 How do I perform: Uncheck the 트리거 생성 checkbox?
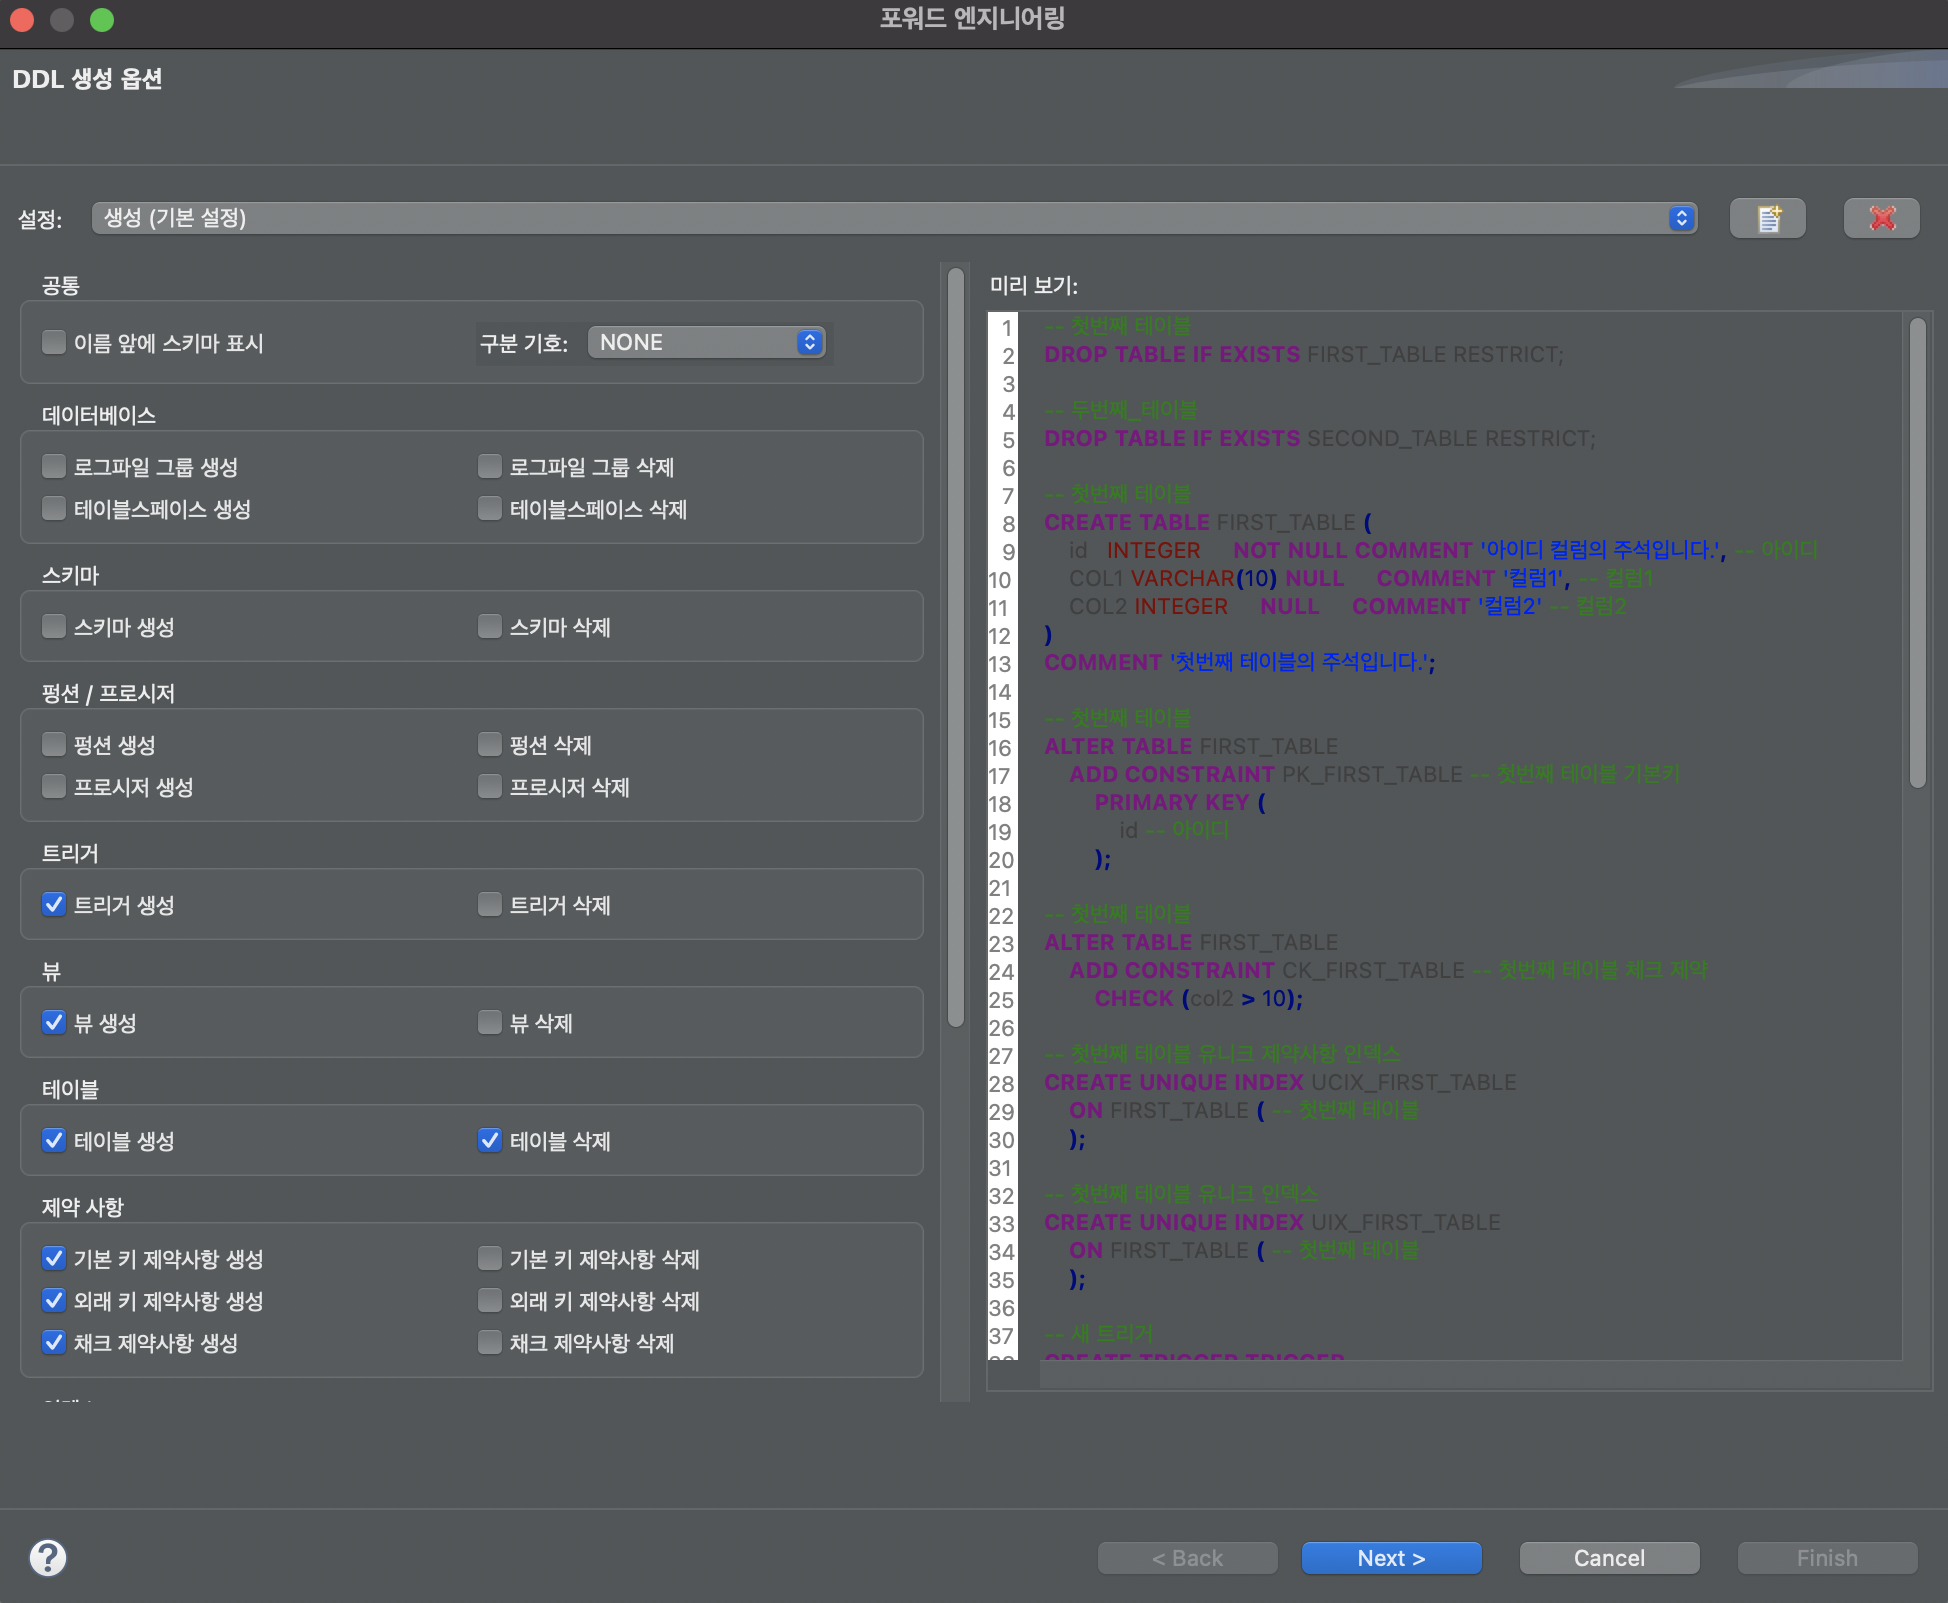(x=54, y=905)
